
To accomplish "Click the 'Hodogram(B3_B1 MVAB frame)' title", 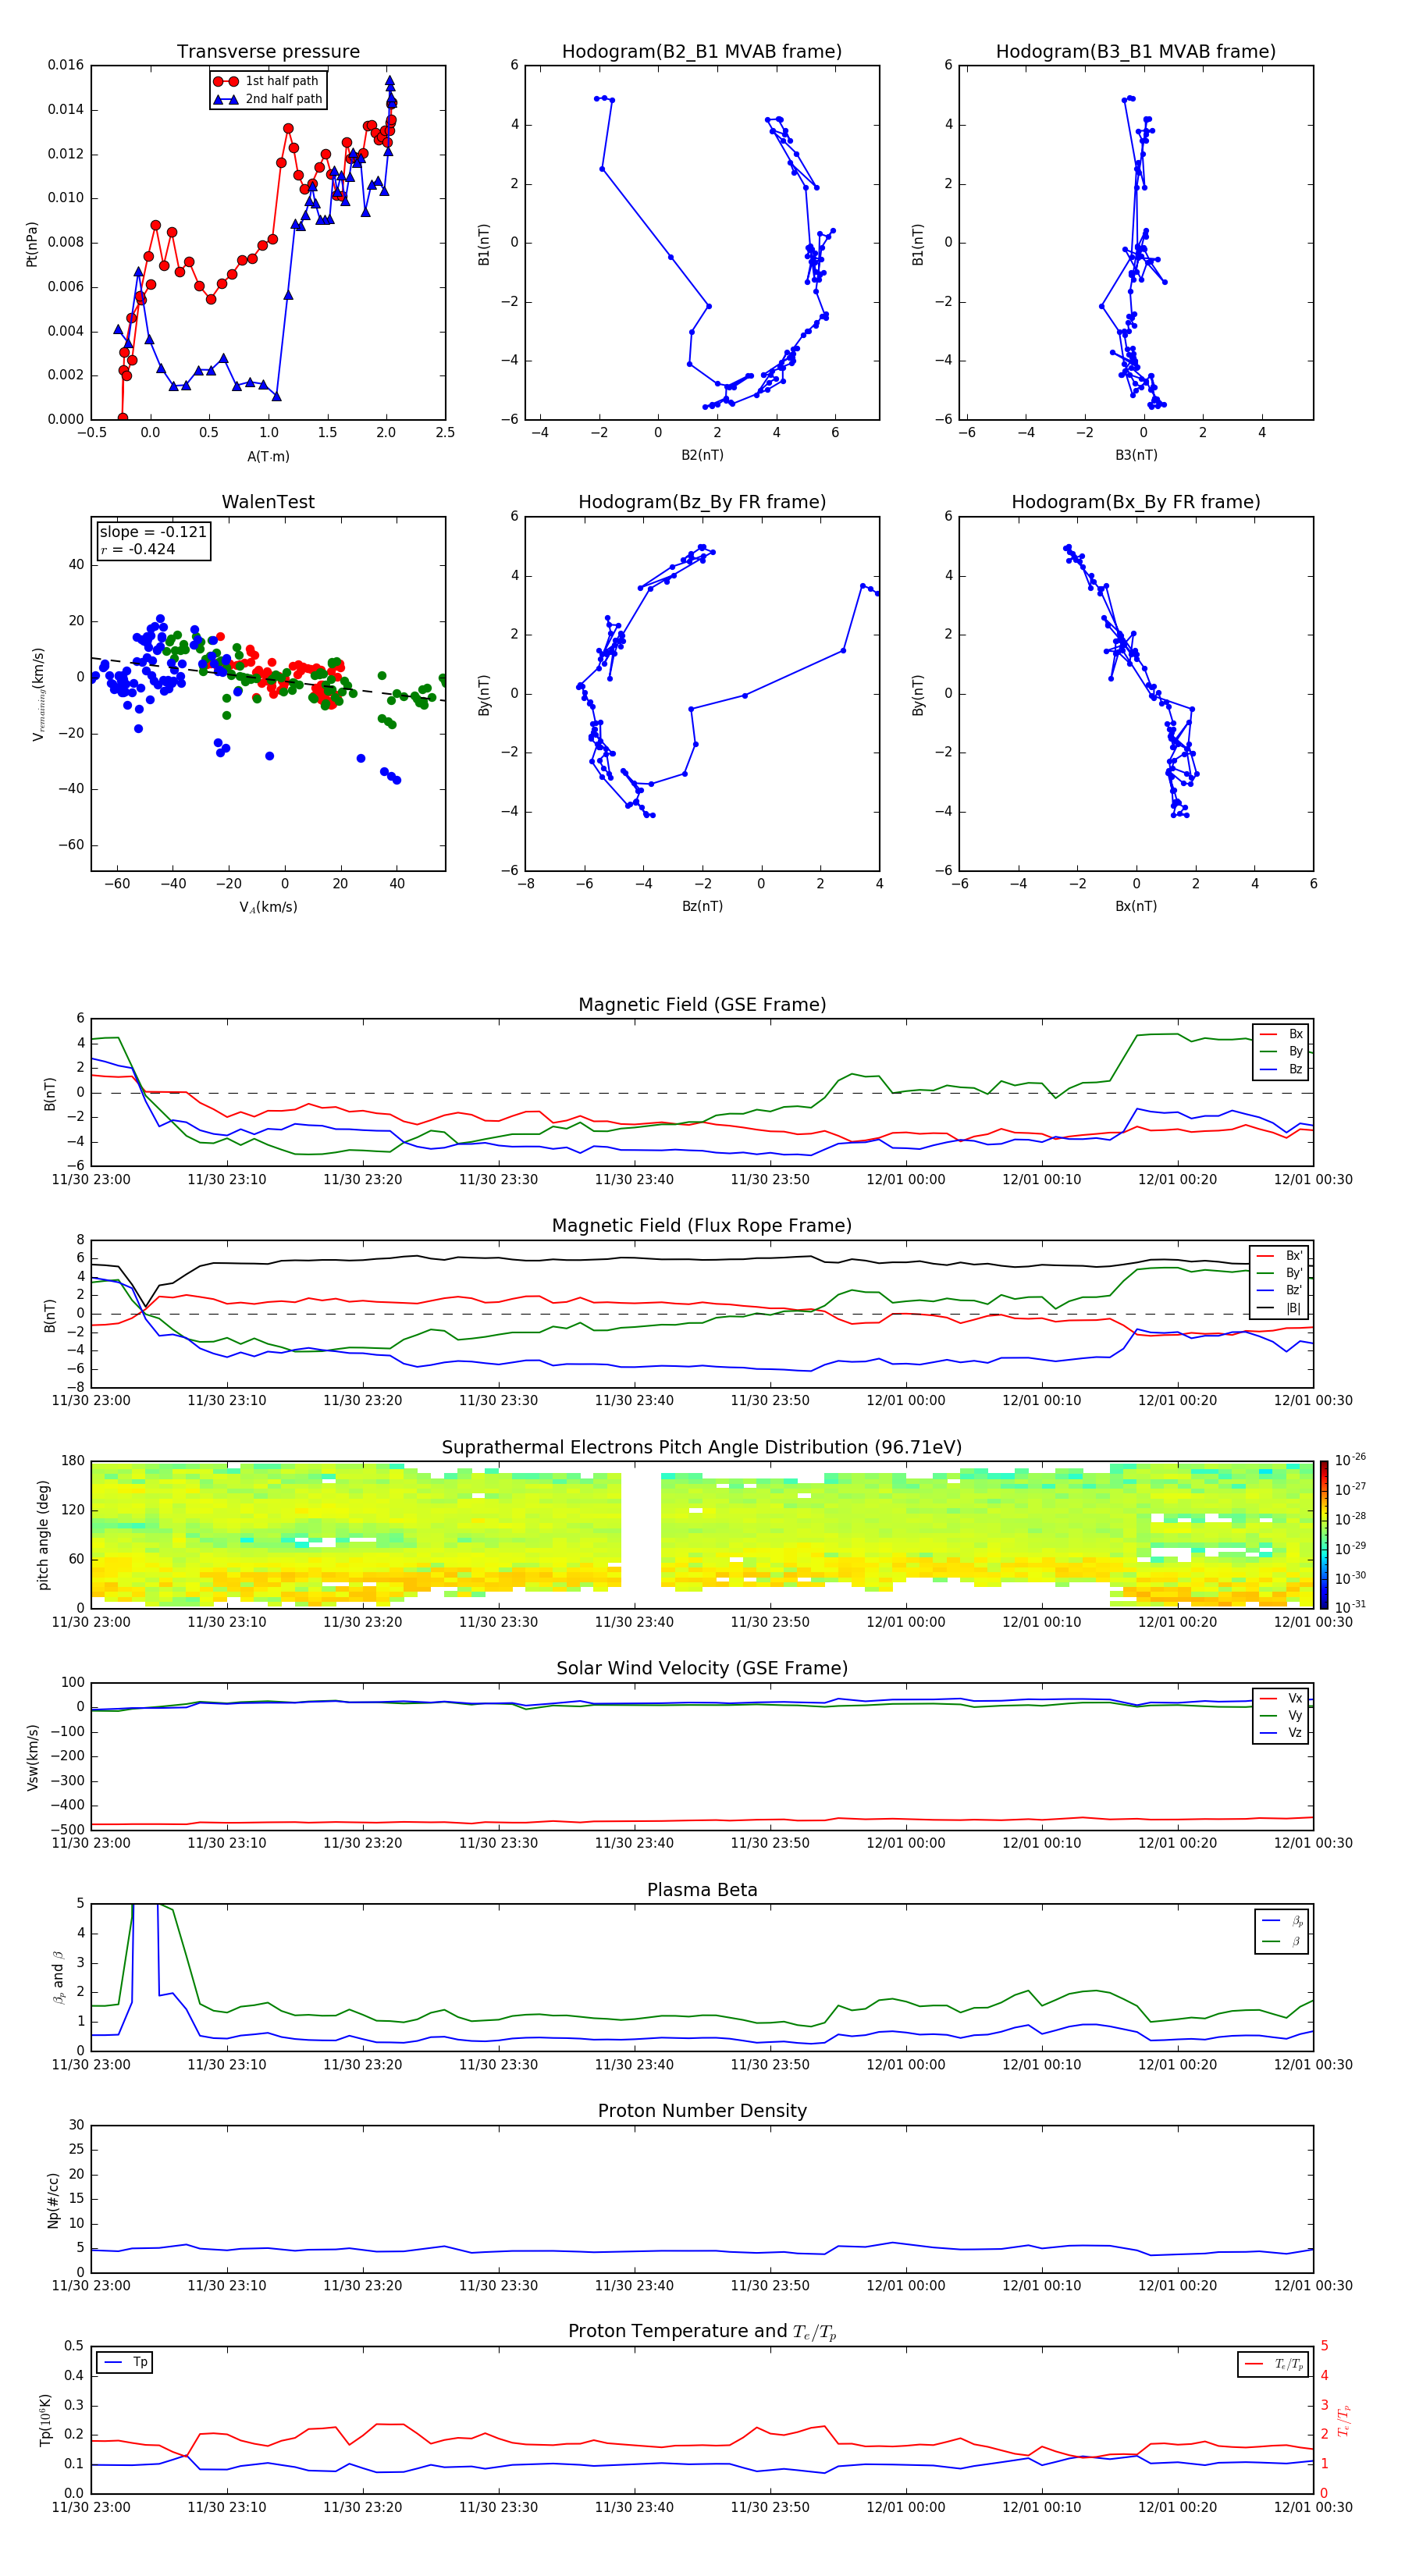I will [x=1136, y=52].
